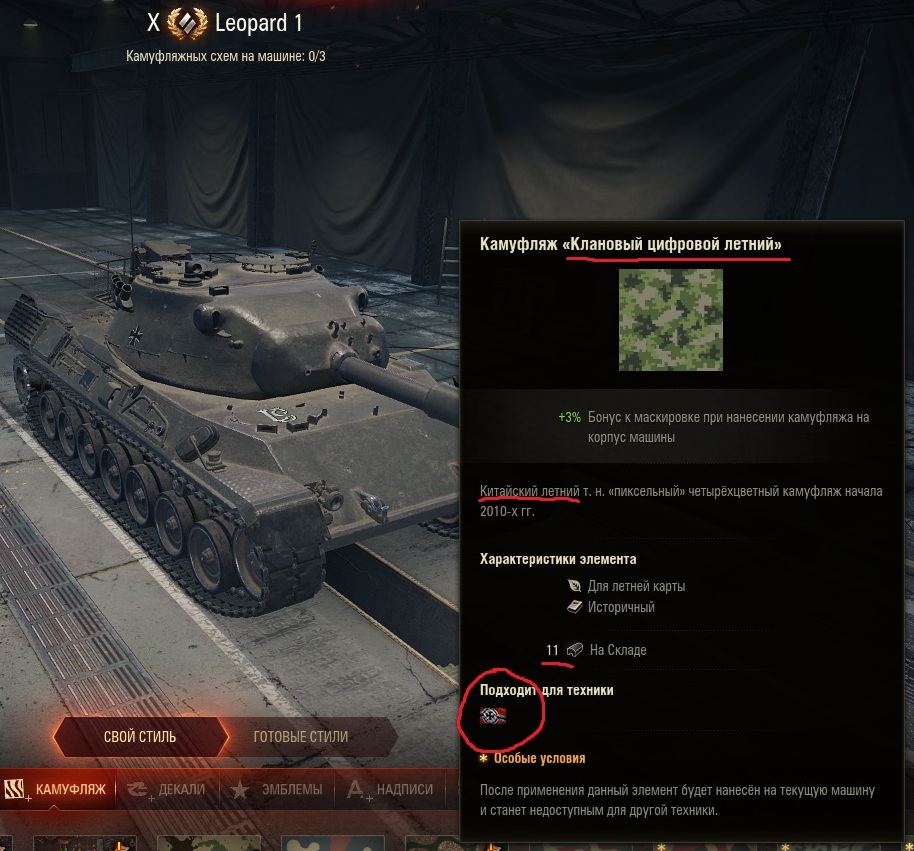Select the zebra-stripe Камуфляж icon
The height and width of the screenshot is (851, 914).
pos(15,790)
